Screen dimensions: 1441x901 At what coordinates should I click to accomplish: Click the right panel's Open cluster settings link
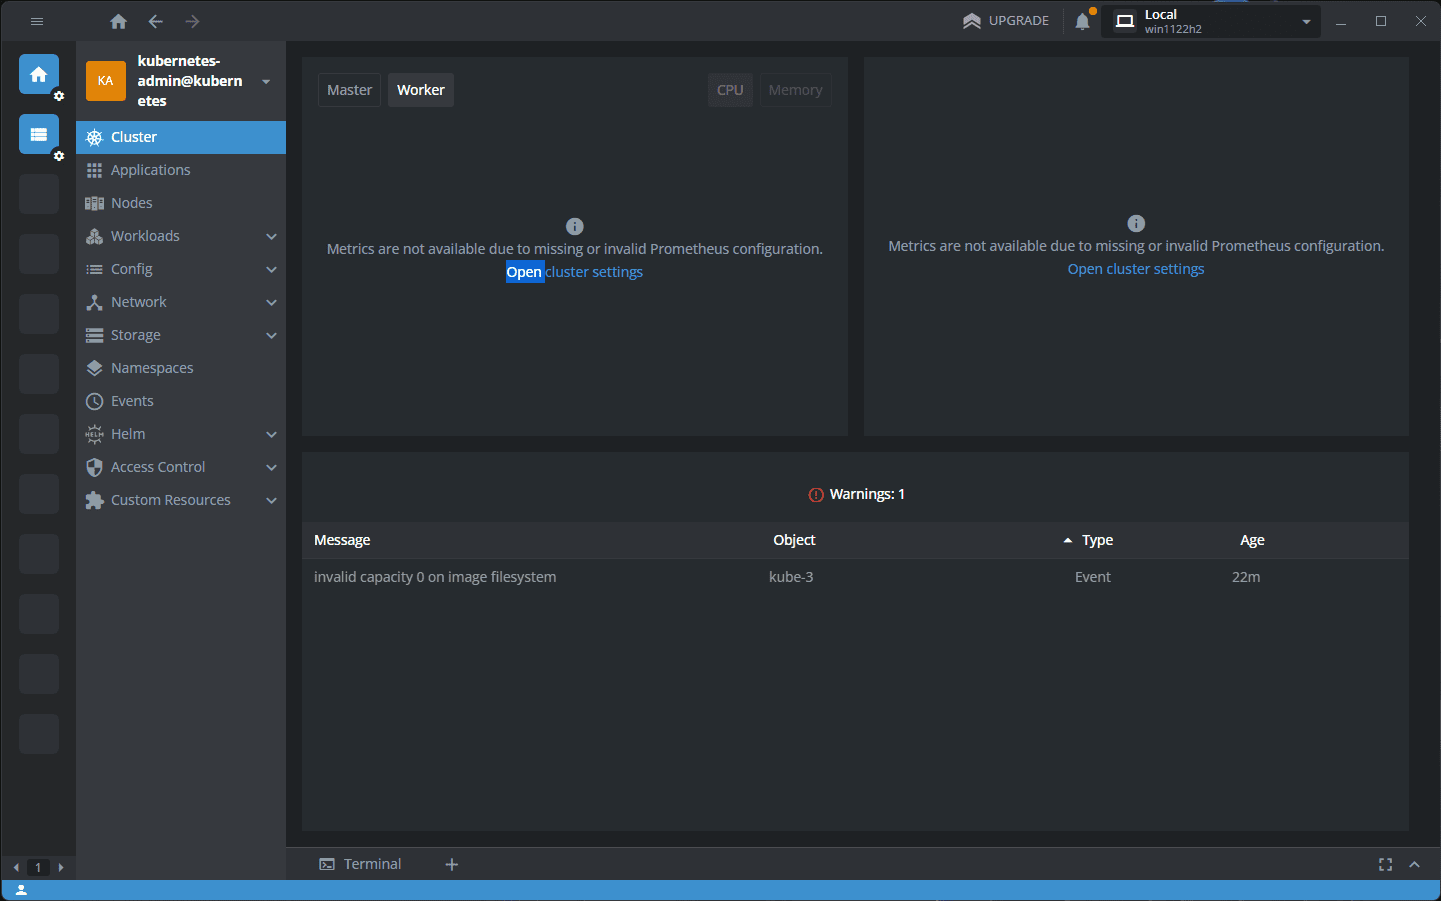pyautogui.click(x=1135, y=269)
